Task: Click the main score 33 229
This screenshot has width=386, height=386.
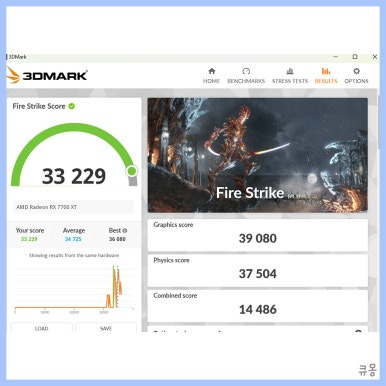Action: [x=74, y=176]
